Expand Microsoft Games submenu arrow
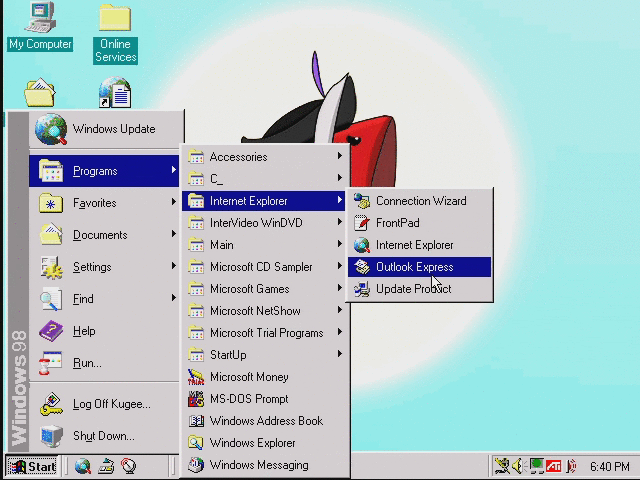 pyautogui.click(x=340, y=288)
